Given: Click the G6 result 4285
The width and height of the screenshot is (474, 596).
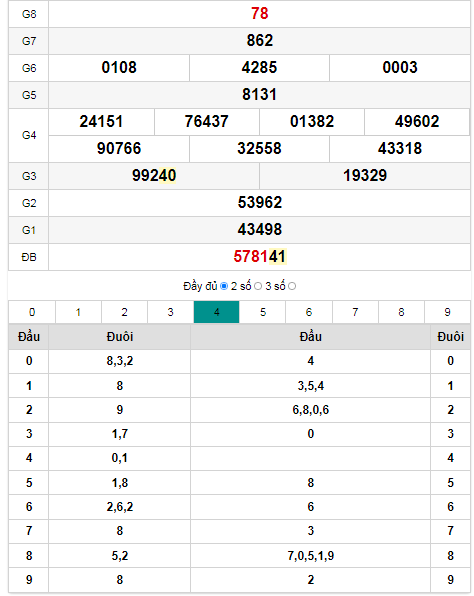Looking at the screenshot, I should tap(259, 68).
